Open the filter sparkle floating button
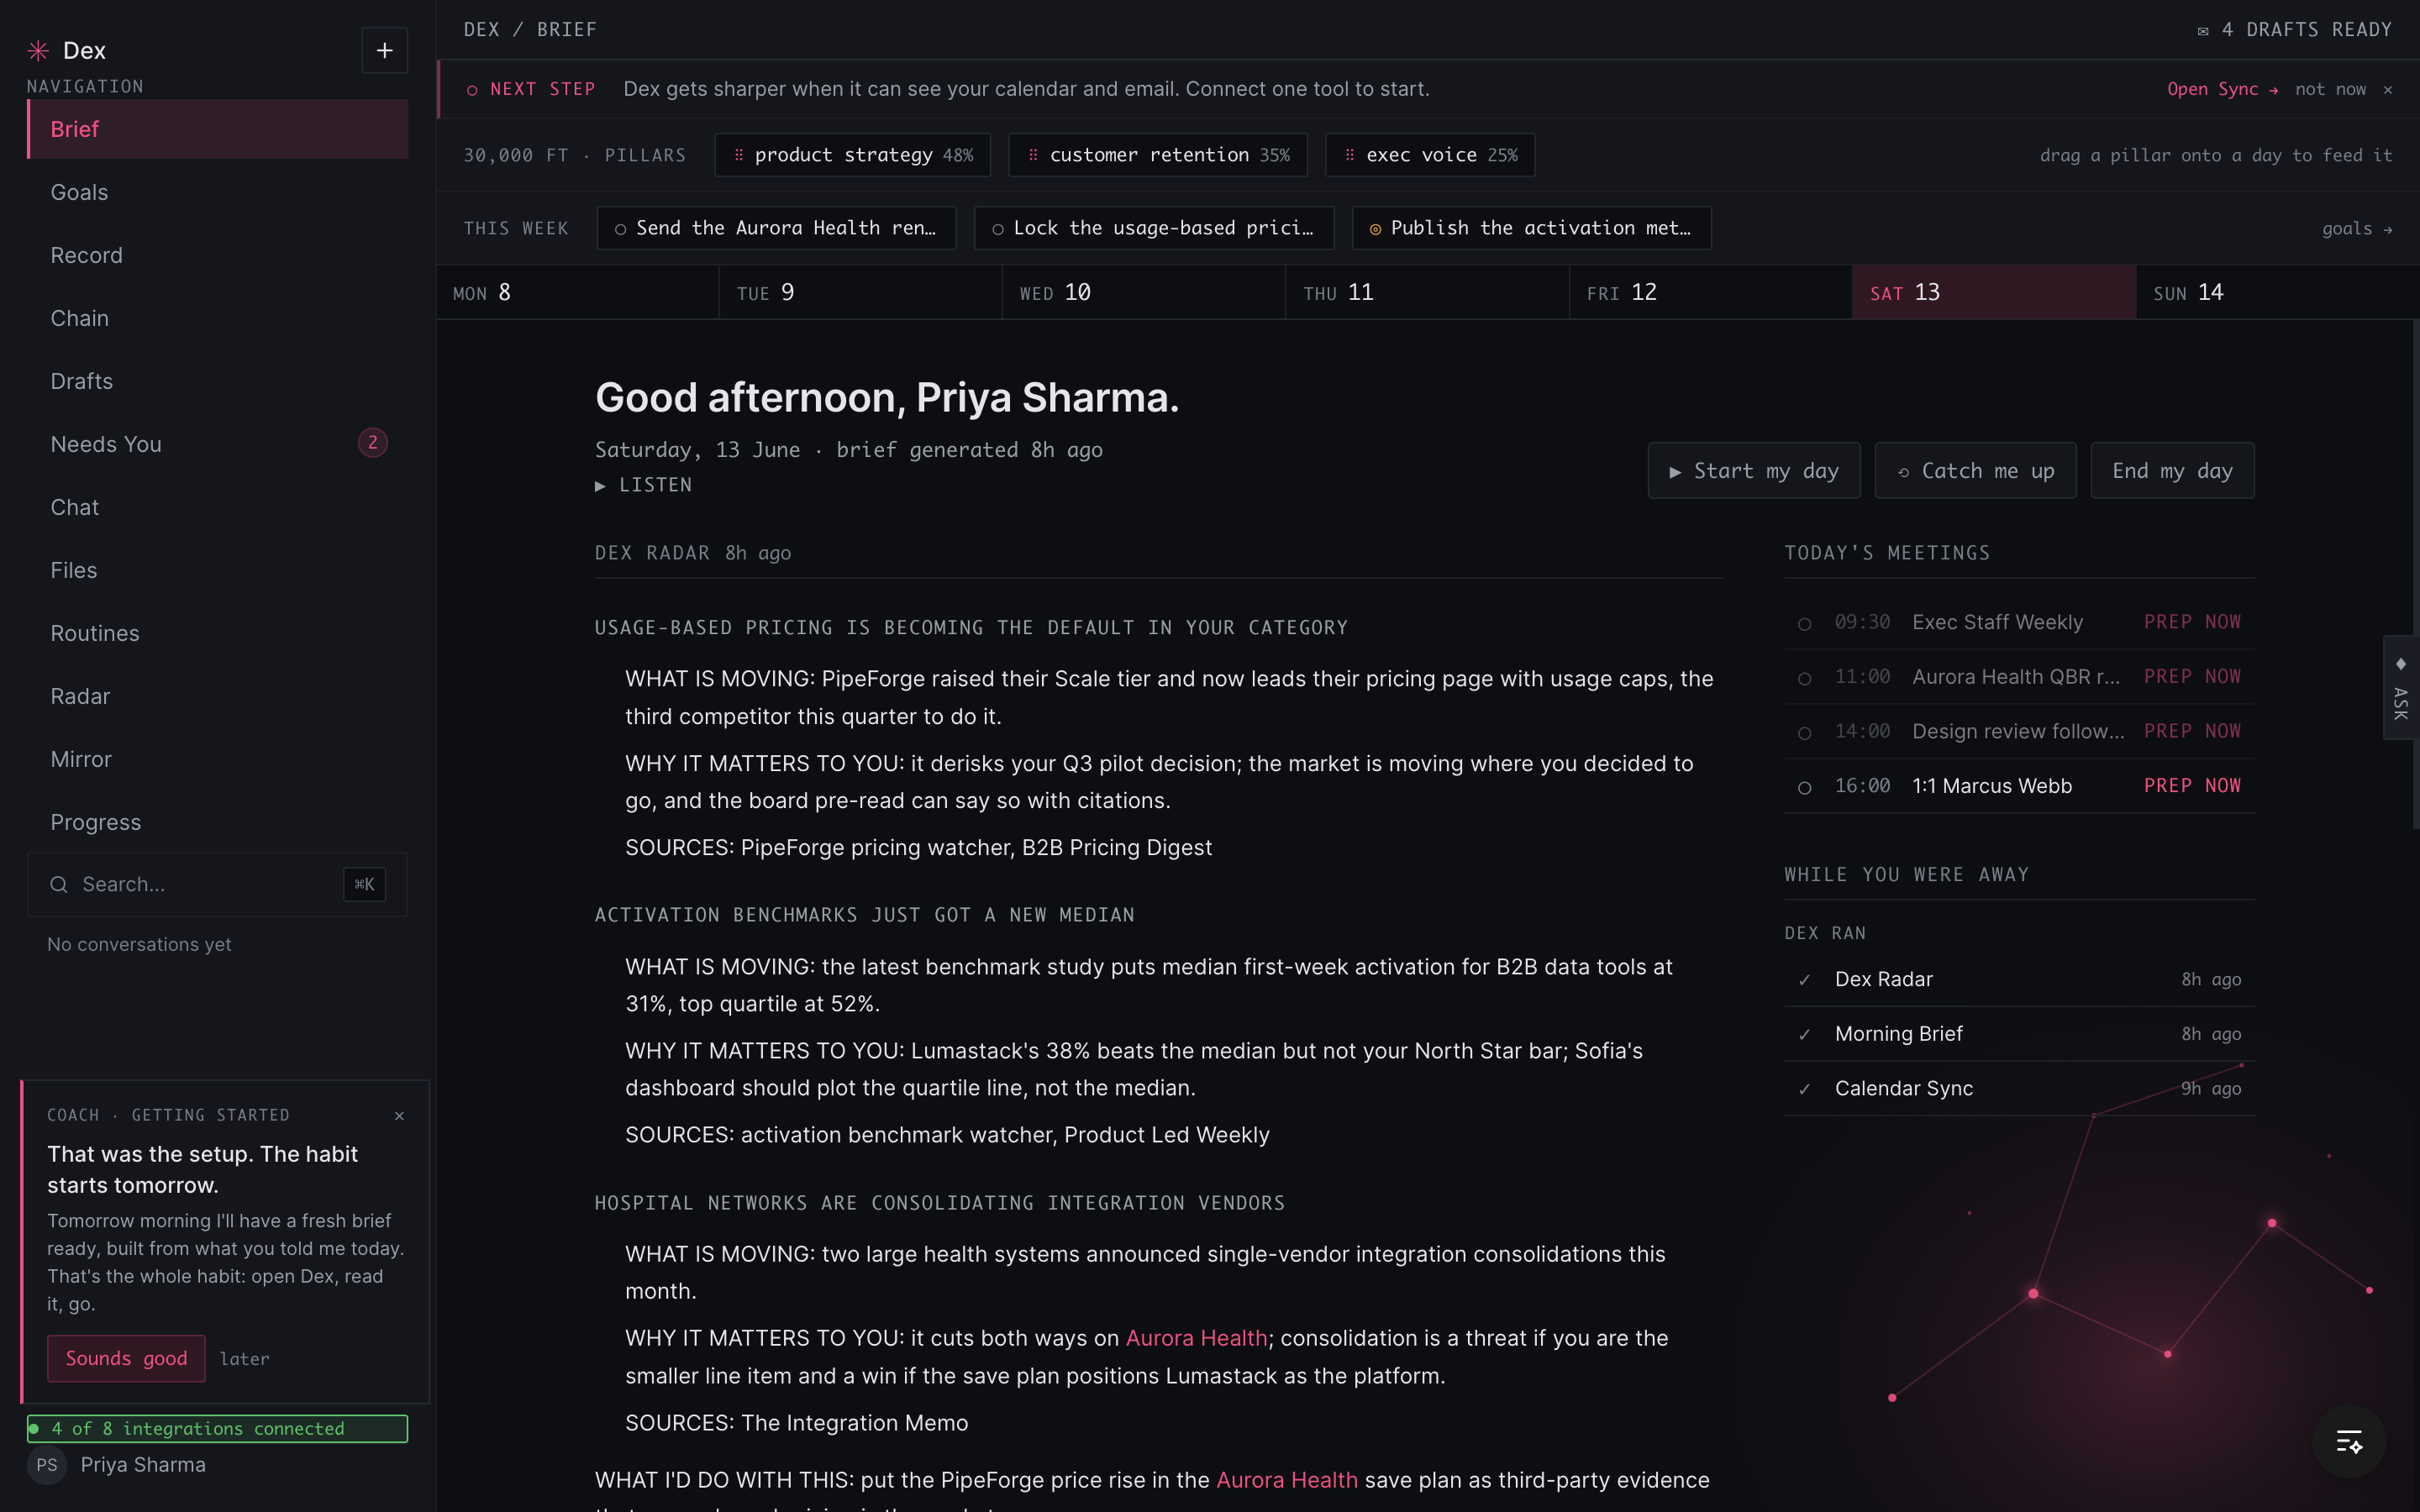Viewport: 2420px width, 1512px height. click(2349, 1441)
